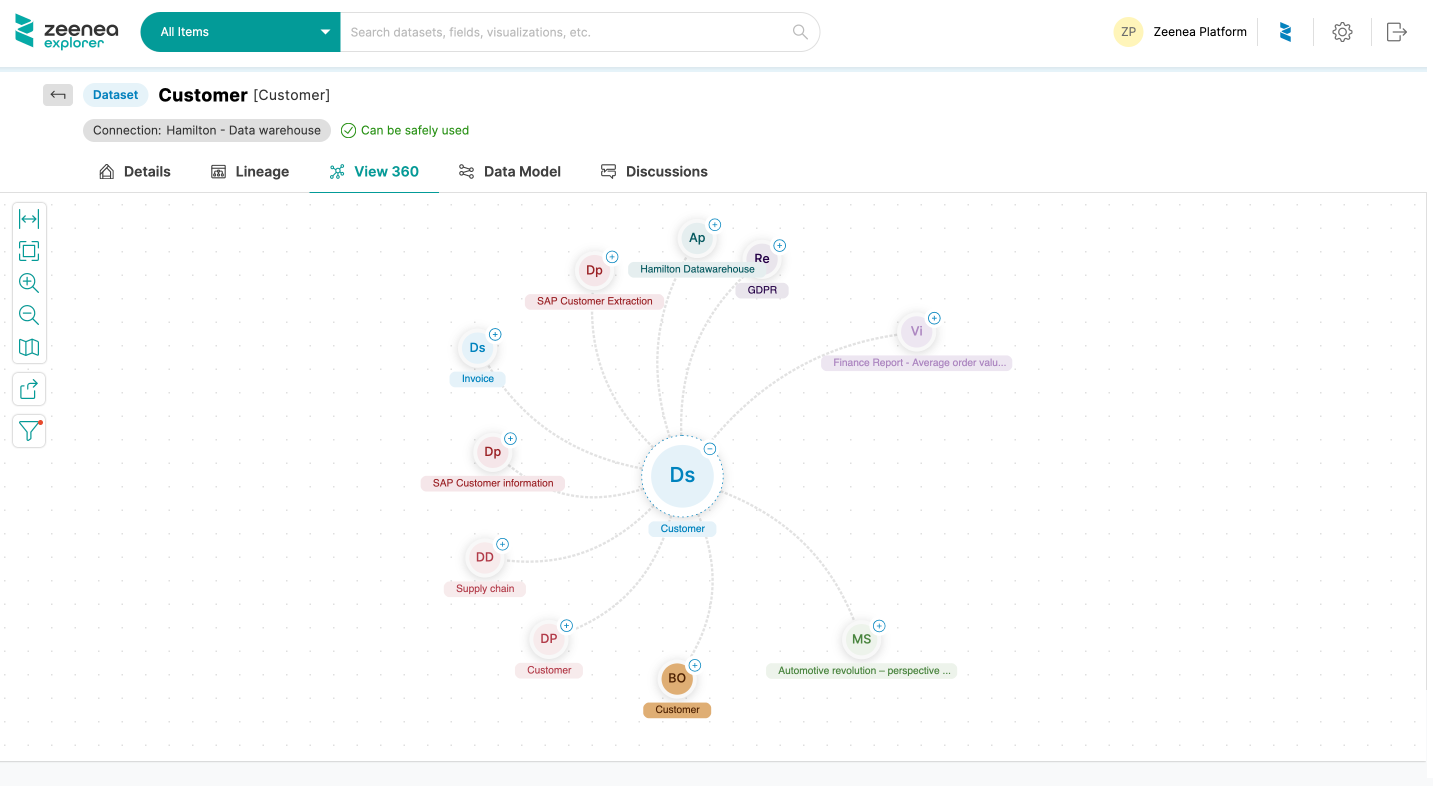Open the filter panel with red notification dot
The image size is (1440, 787).
(x=29, y=431)
